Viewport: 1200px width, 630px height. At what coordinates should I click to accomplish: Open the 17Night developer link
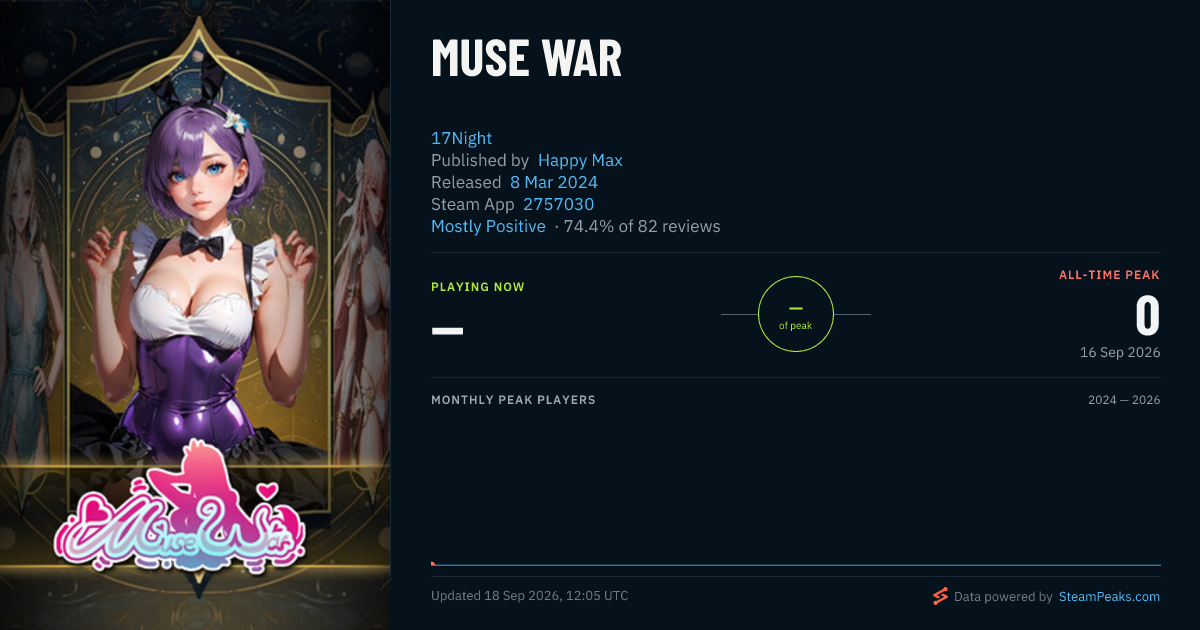[x=461, y=138]
